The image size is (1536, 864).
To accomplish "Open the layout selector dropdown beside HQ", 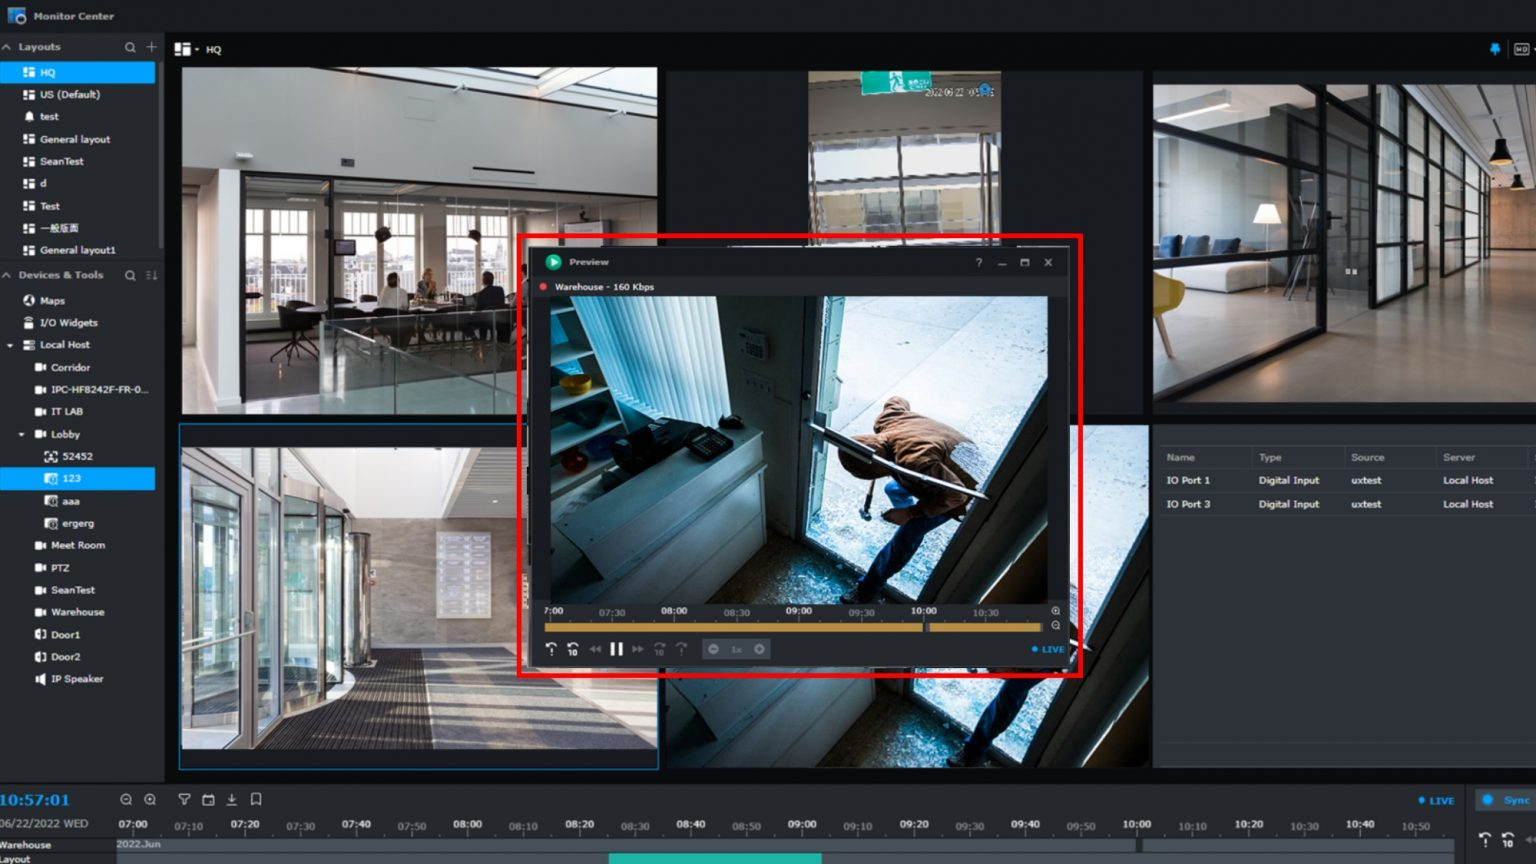I will pyautogui.click(x=186, y=49).
